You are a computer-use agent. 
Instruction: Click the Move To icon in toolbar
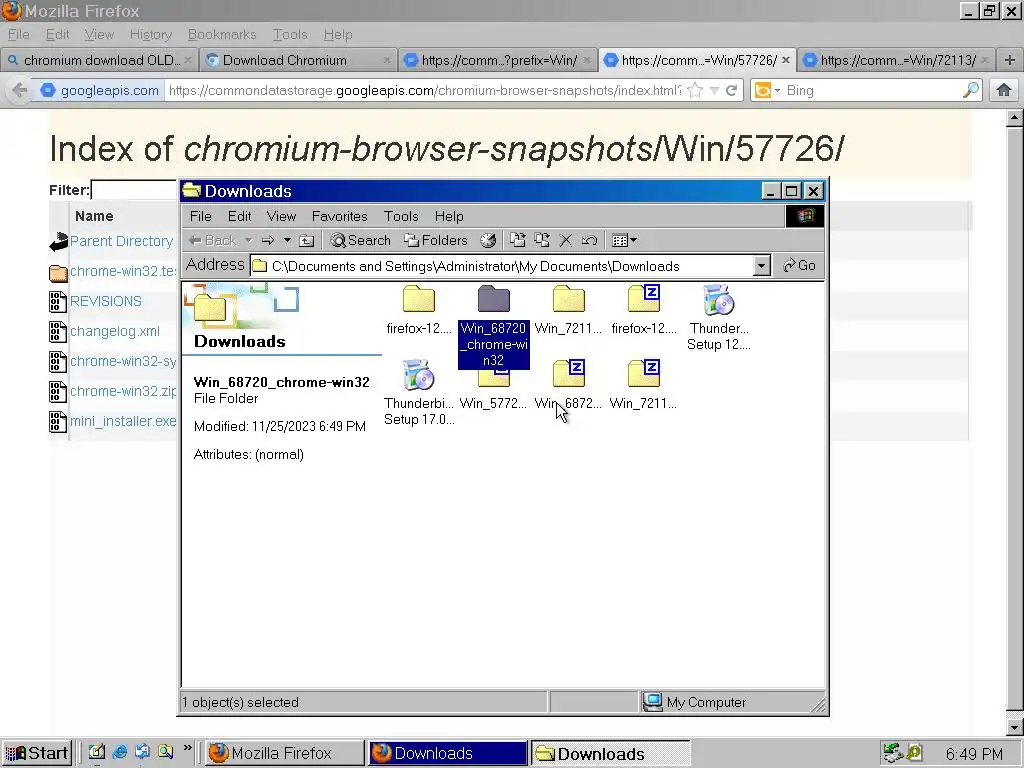point(517,240)
